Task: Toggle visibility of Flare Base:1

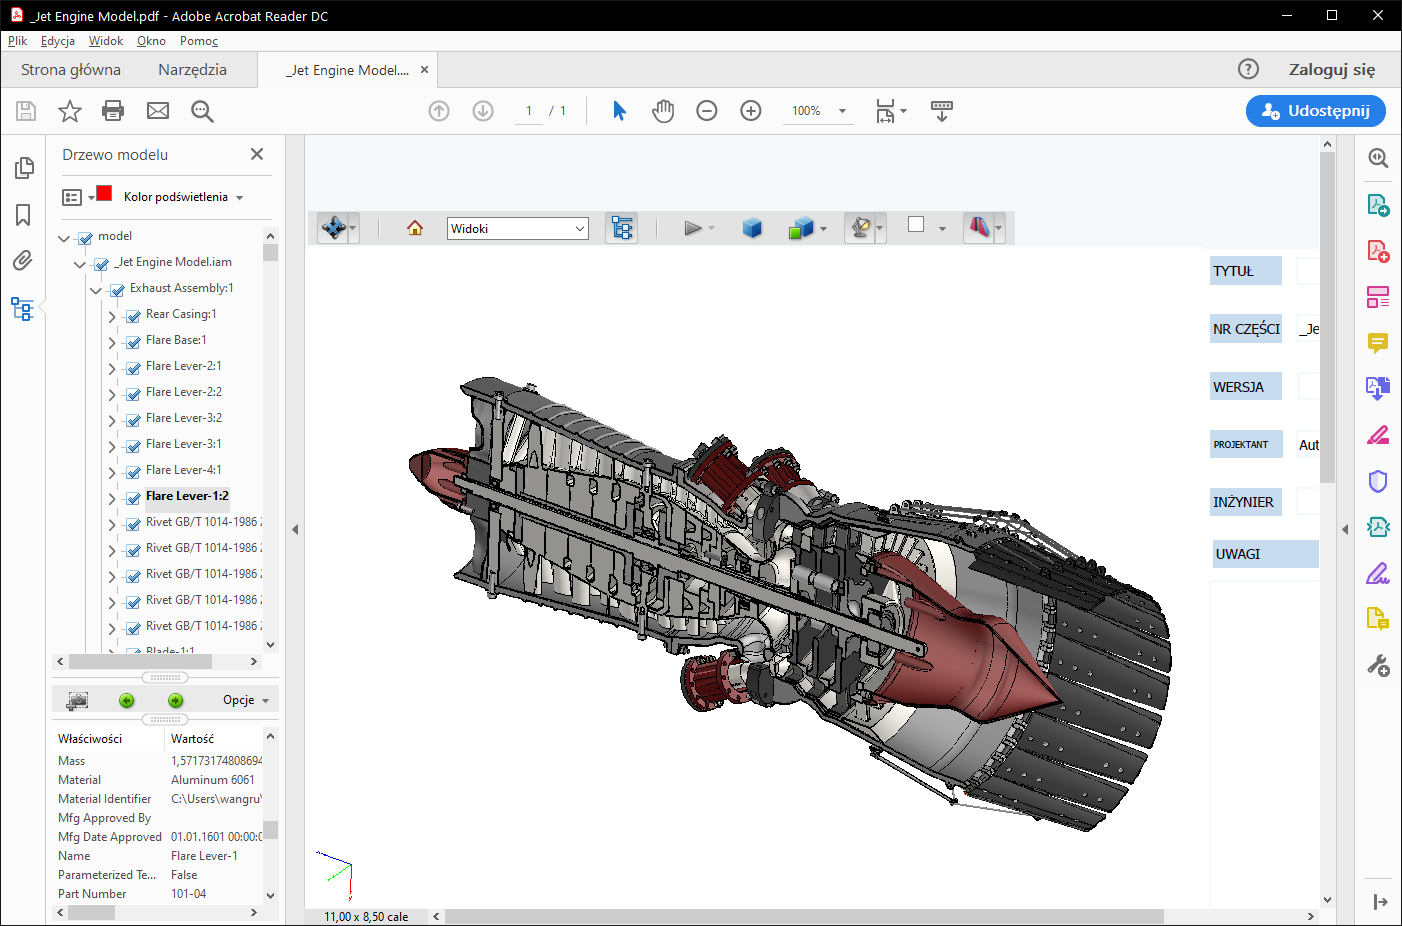Action: (133, 341)
